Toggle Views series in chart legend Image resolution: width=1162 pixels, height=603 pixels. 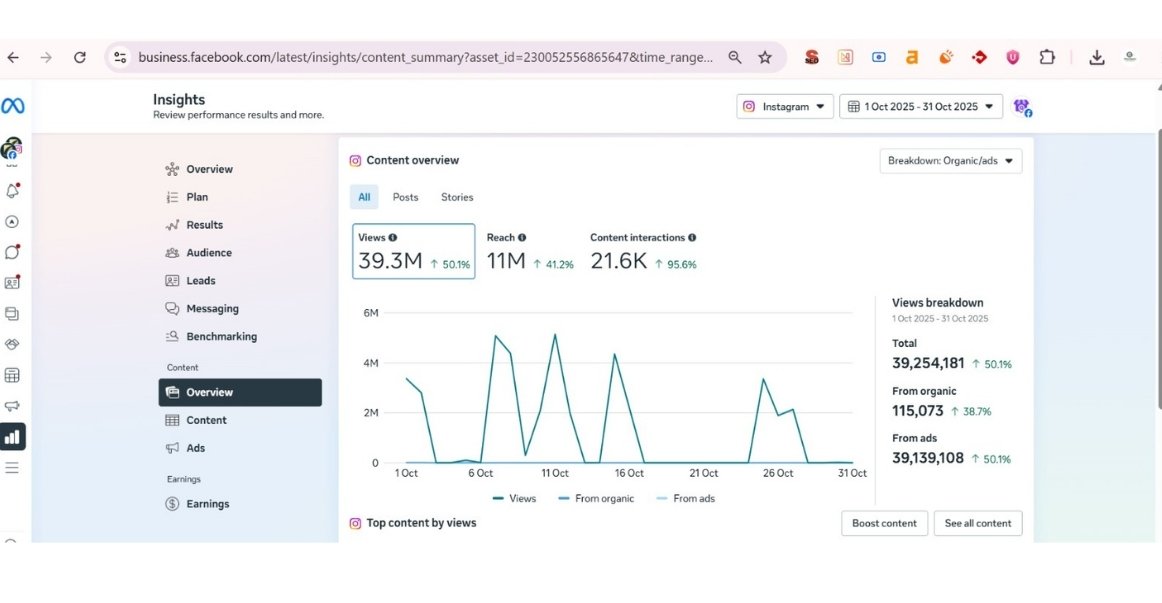(x=515, y=498)
